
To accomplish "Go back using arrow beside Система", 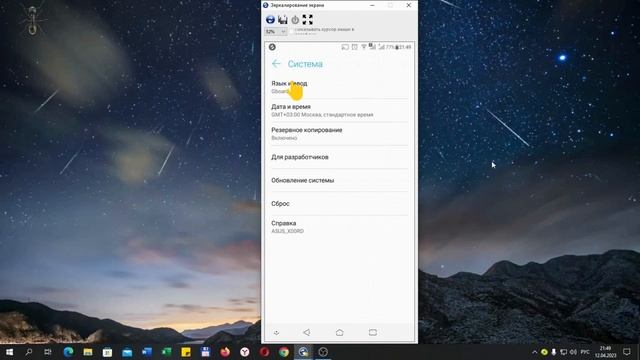I will point(276,64).
